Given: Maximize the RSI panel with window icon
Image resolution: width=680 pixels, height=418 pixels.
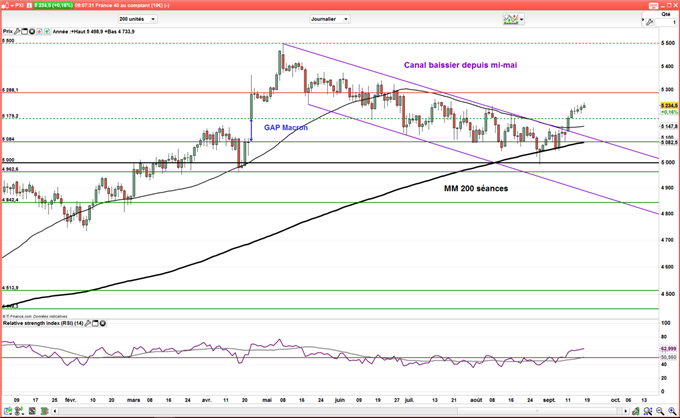Looking at the screenshot, I should 95,323.
